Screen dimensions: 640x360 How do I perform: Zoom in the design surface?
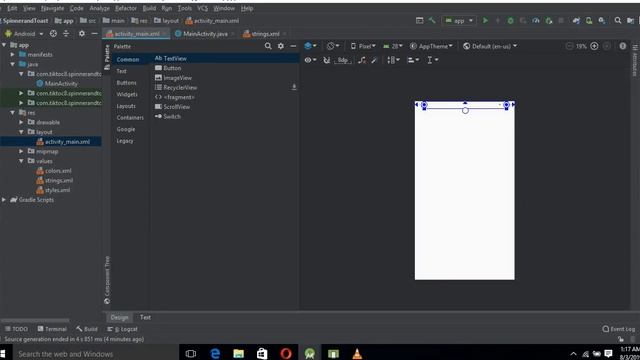click(x=594, y=46)
